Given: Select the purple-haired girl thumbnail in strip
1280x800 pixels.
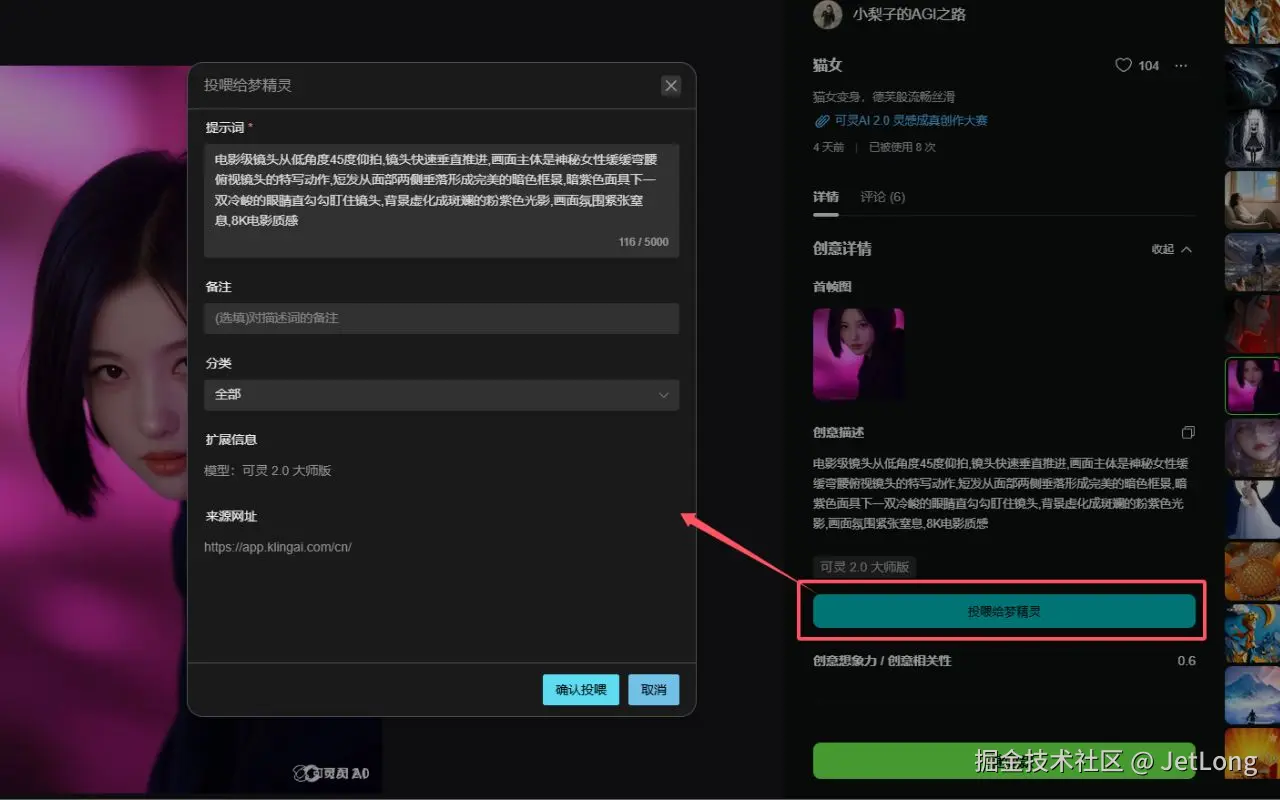Looking at the screenshot, I should pyautogui.click(x=1253, y=447).
